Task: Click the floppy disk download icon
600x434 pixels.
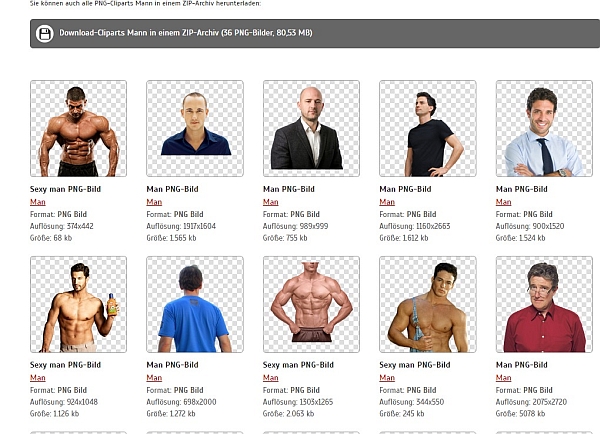Action: click(44, 34)
